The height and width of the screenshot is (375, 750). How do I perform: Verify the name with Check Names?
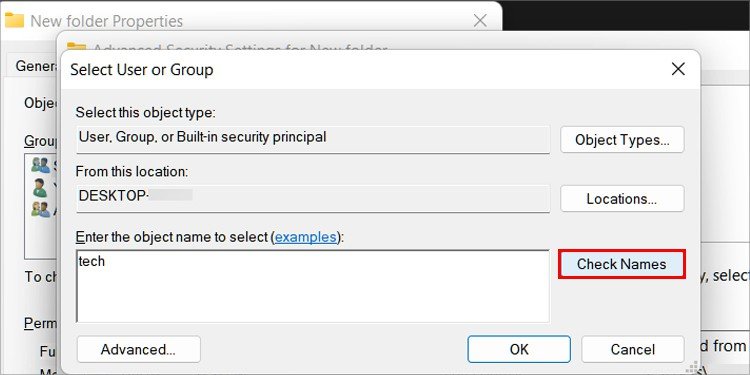pos(621,264)
